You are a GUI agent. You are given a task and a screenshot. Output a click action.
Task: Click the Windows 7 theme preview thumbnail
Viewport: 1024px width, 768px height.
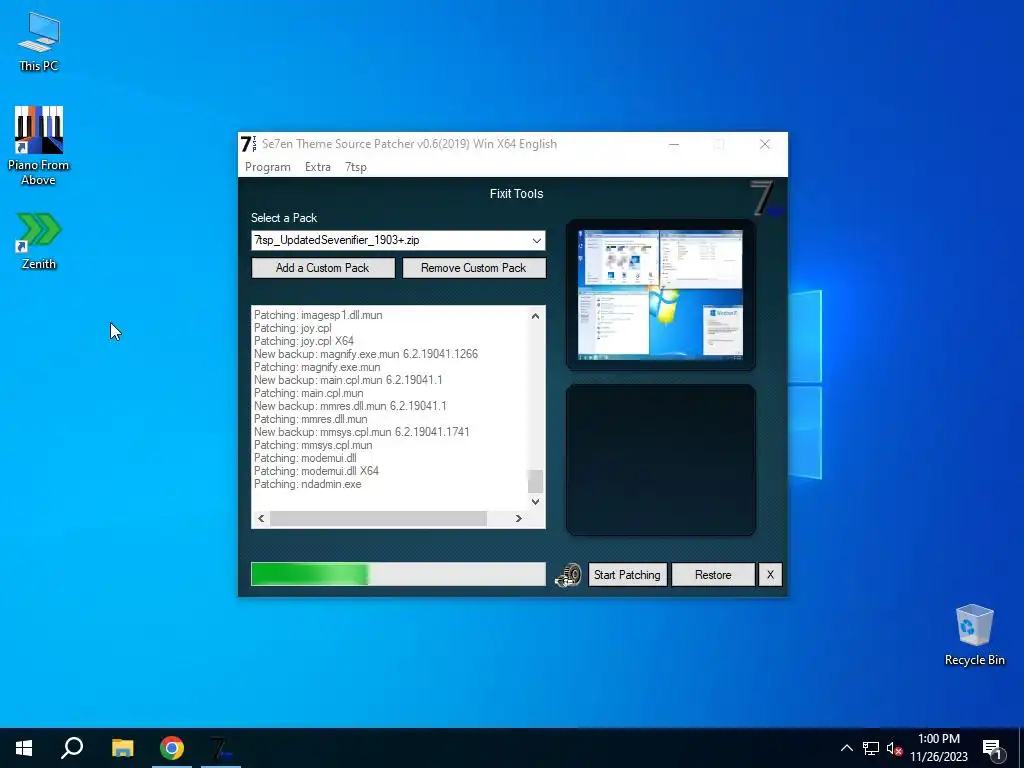pyautogui.click(x=660, y=295)
